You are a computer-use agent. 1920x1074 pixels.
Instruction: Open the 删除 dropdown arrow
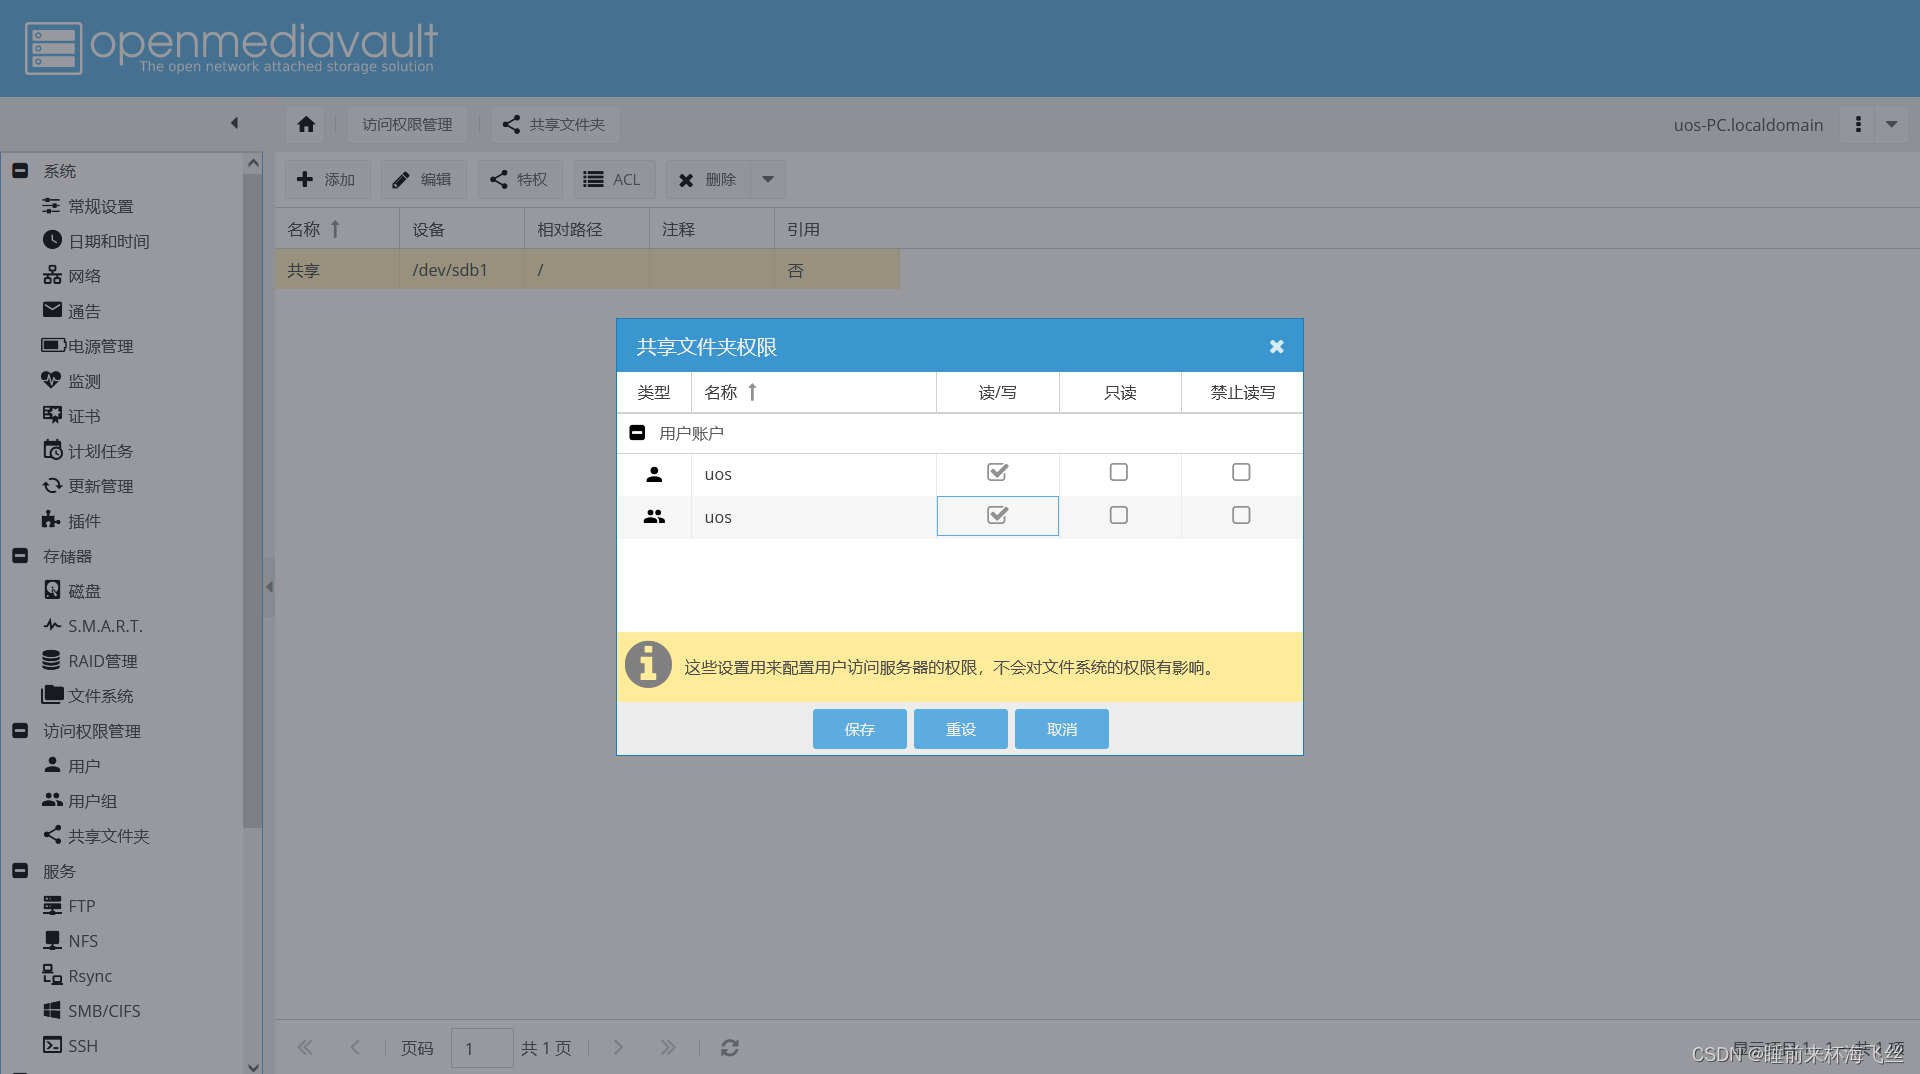click(768, 180)
